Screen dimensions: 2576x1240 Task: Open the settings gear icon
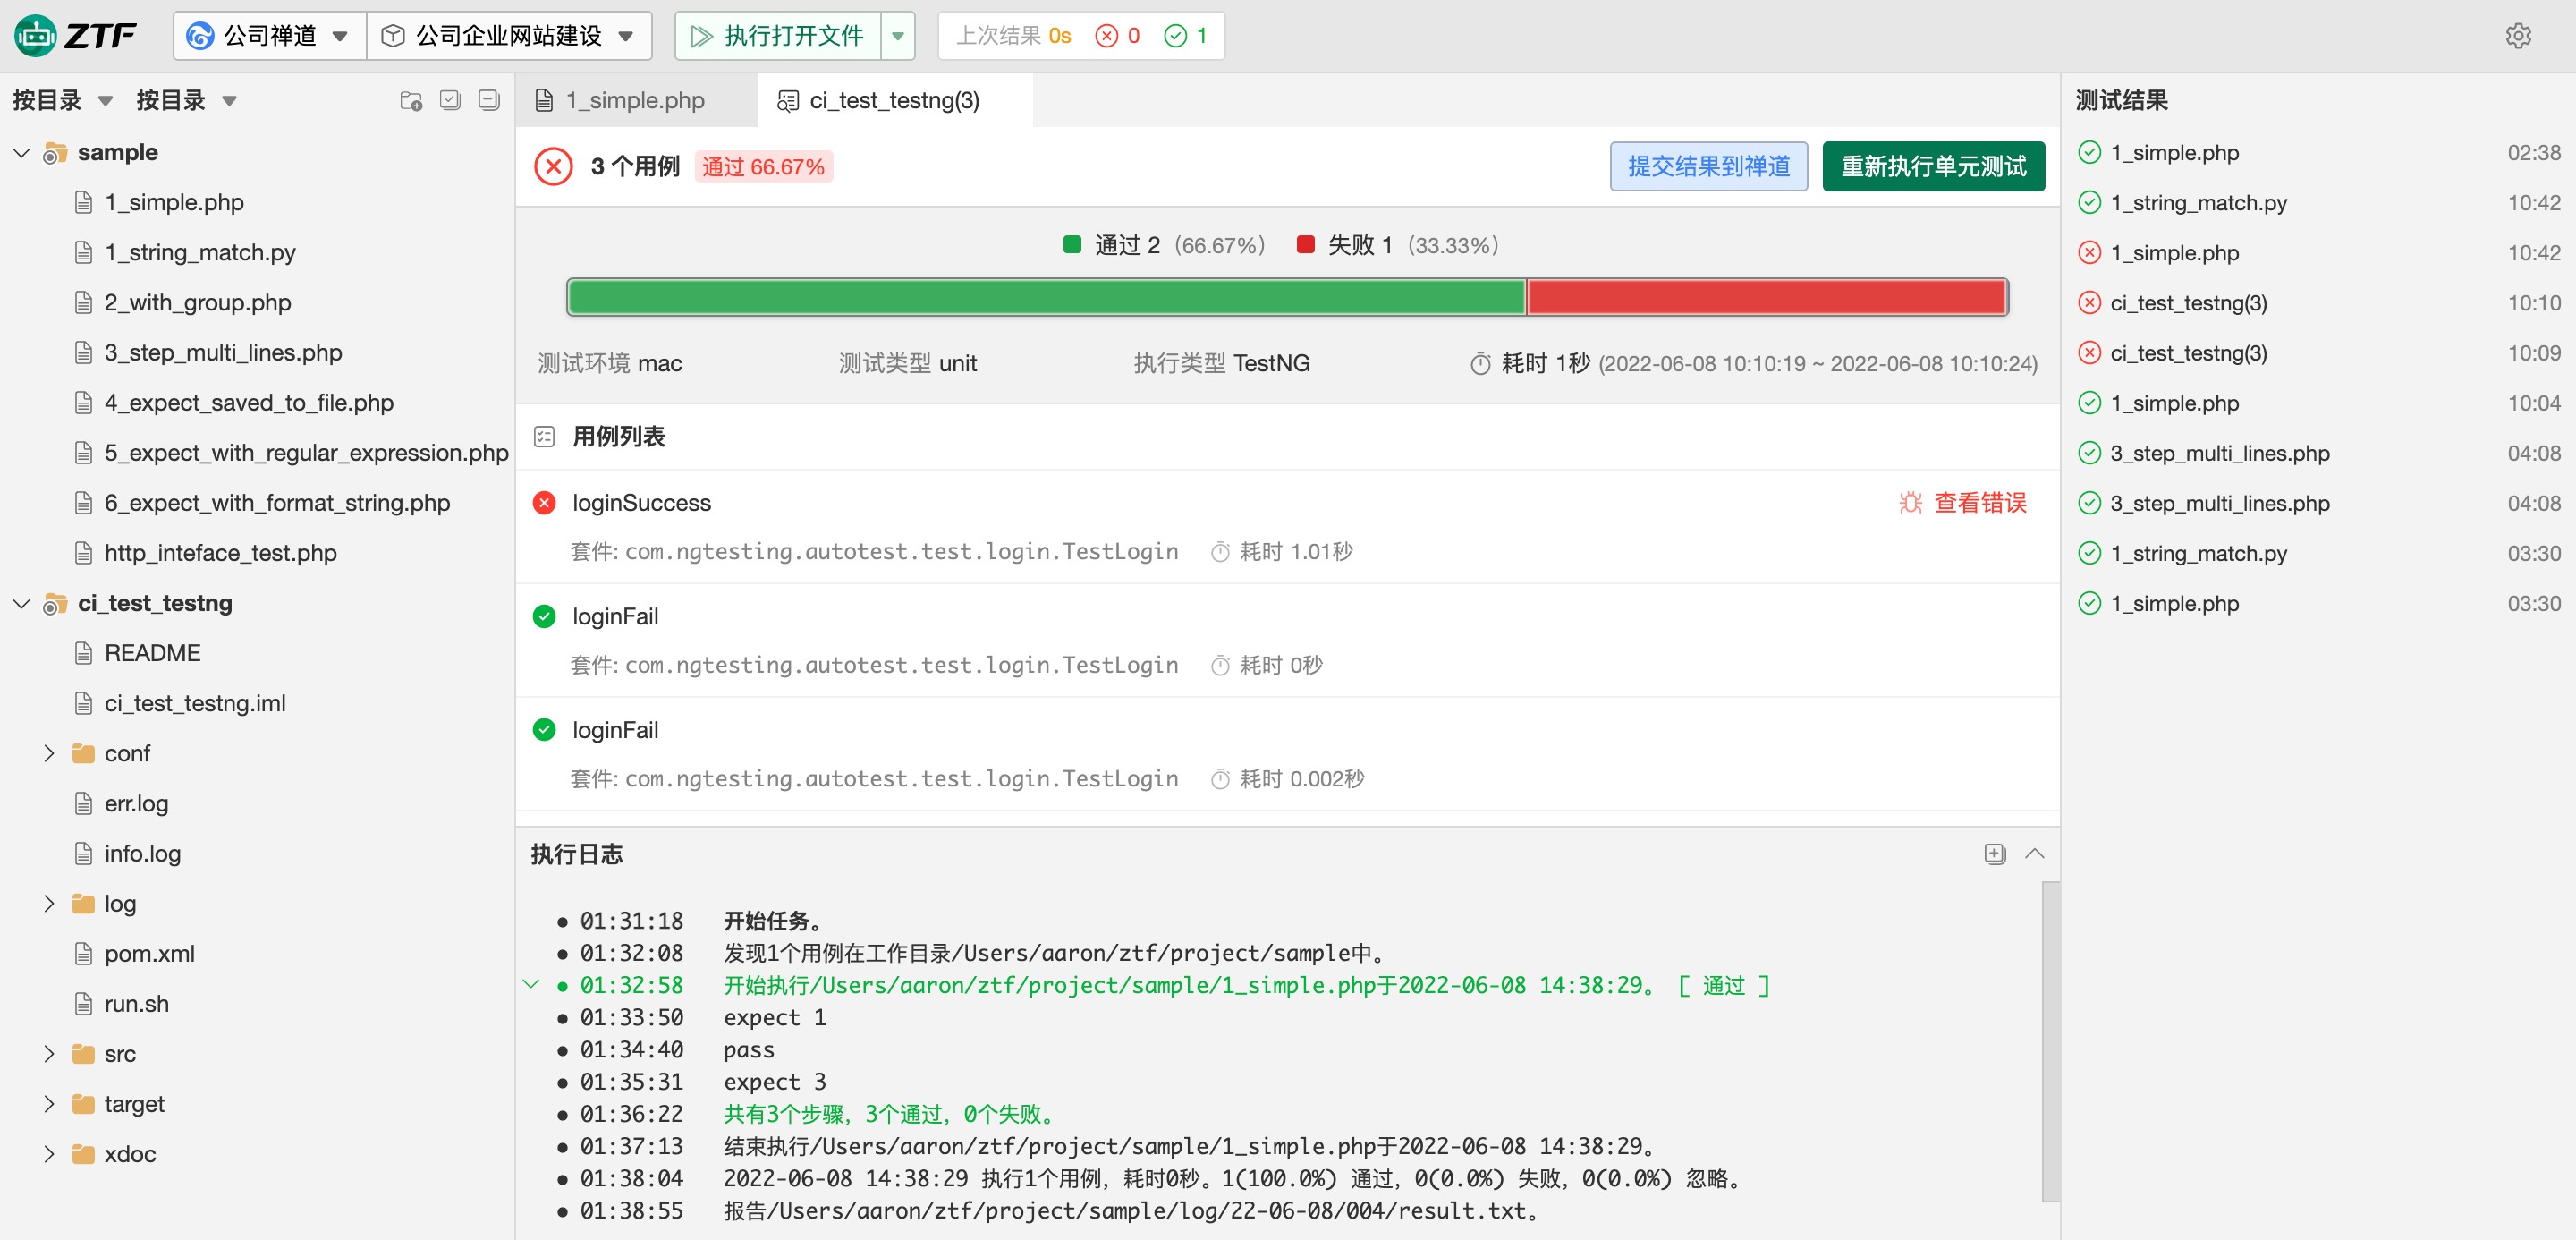click(2518, 36)
